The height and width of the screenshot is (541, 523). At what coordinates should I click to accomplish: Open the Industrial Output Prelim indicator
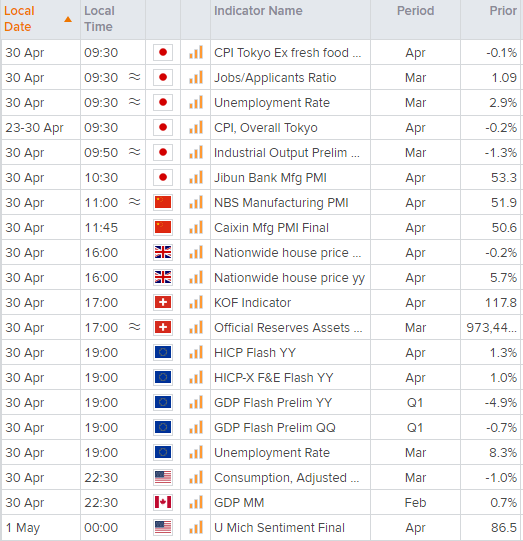[x=287, y=153]
